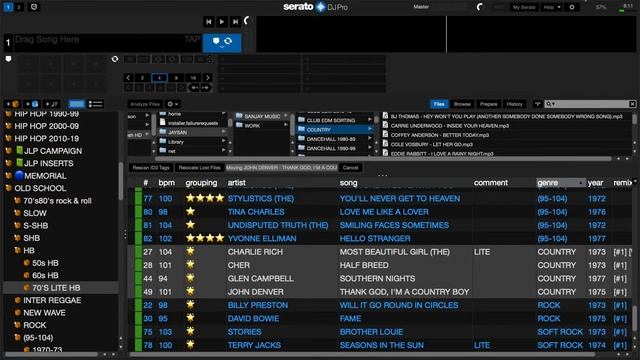
Task: Expand the SANJAY MUSIC folder
Action: [x=286, y=116]
